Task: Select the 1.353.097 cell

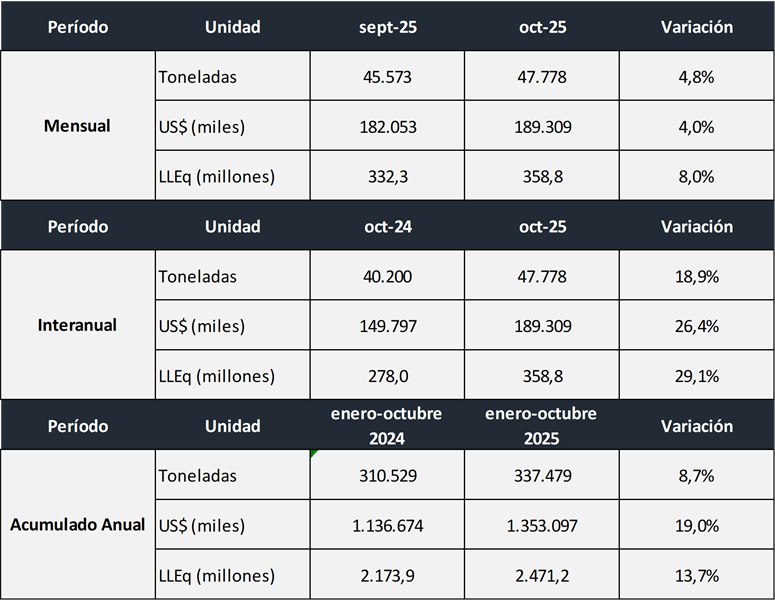Action: (541, 526)
